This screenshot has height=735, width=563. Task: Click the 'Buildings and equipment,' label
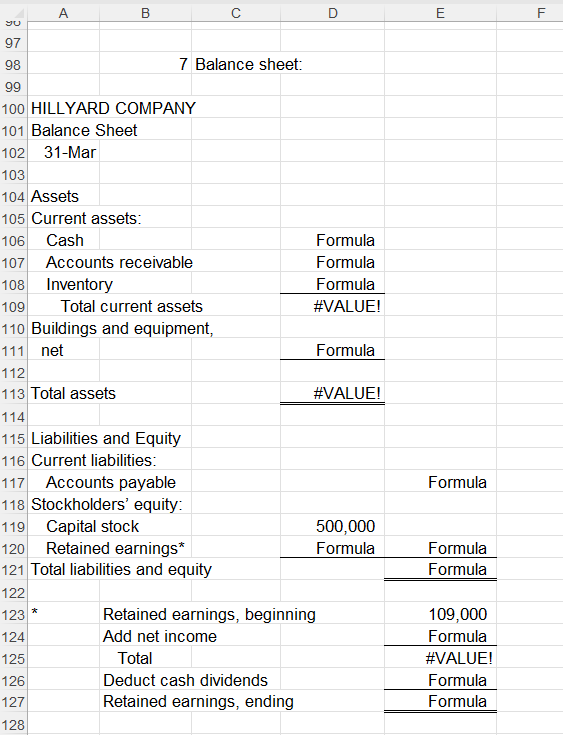122,329
